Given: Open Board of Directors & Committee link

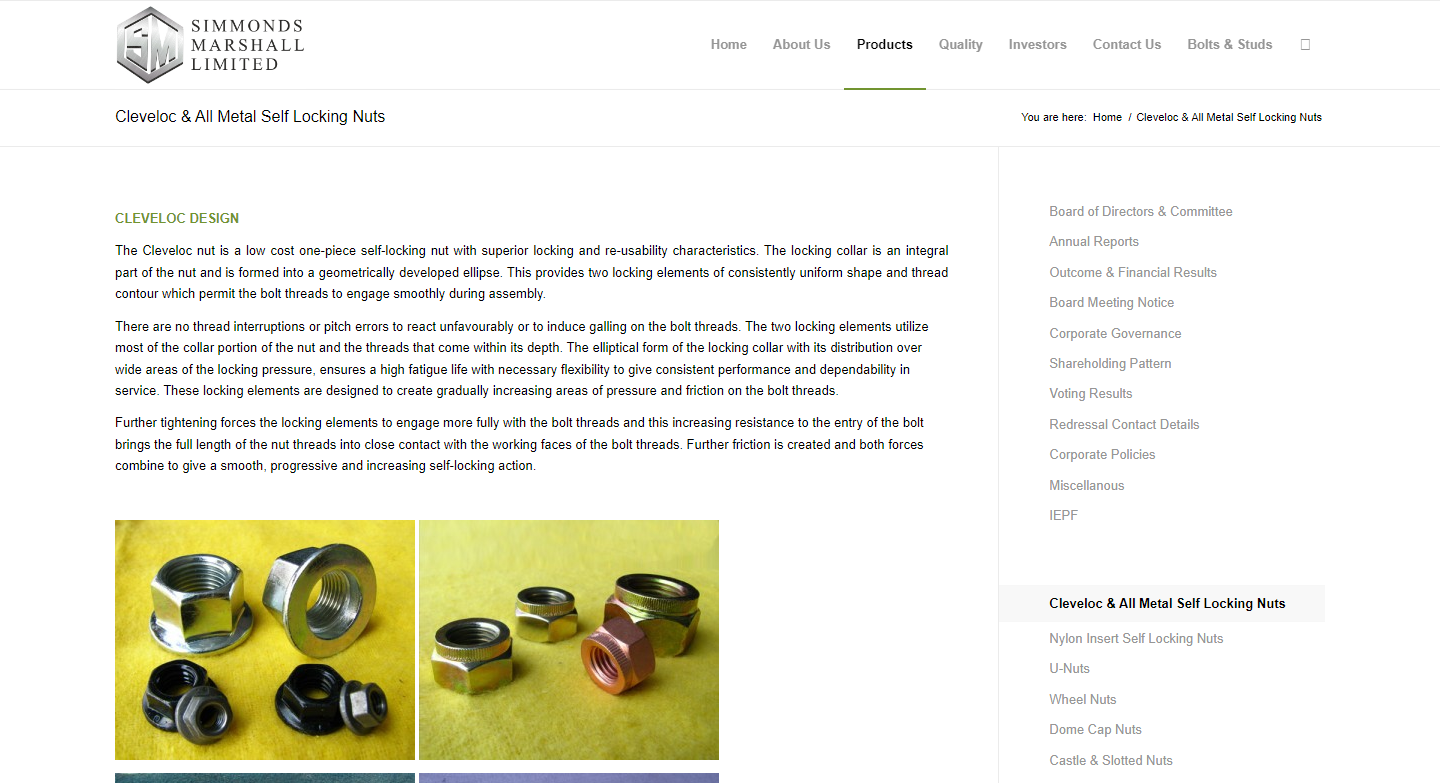Looking at the screenshot, I should click(x=1141, y=211).
